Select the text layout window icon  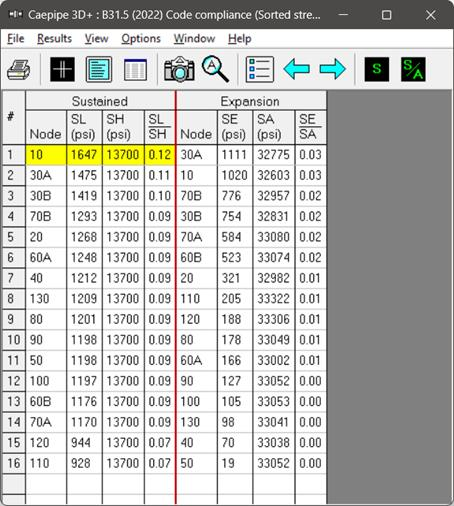tap(99, 69)
